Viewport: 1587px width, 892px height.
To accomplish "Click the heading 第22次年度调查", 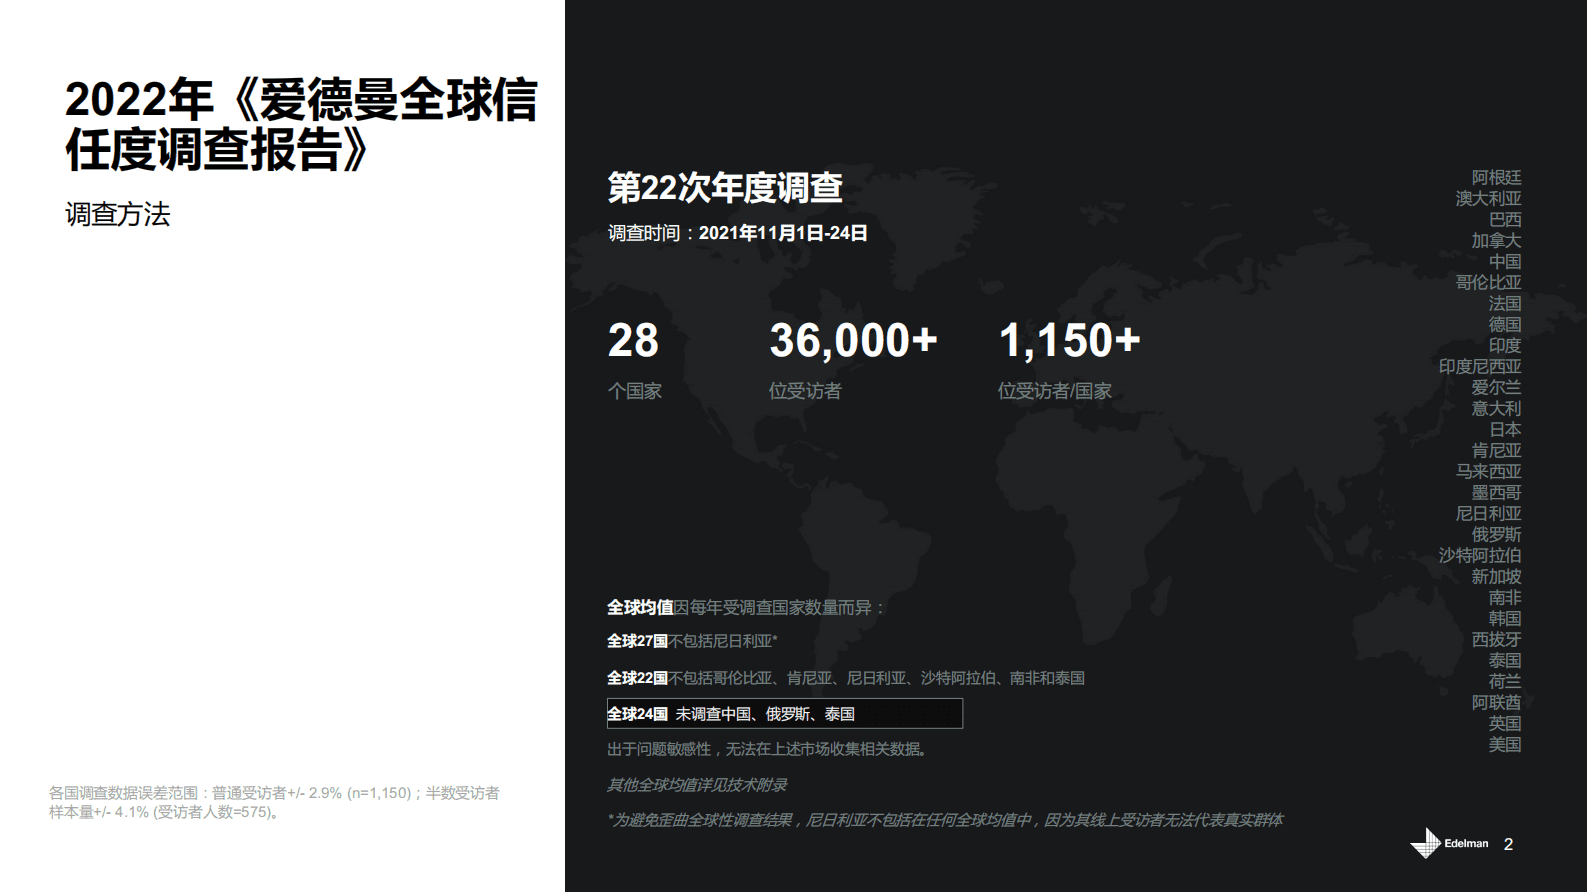I will (725, 188).
